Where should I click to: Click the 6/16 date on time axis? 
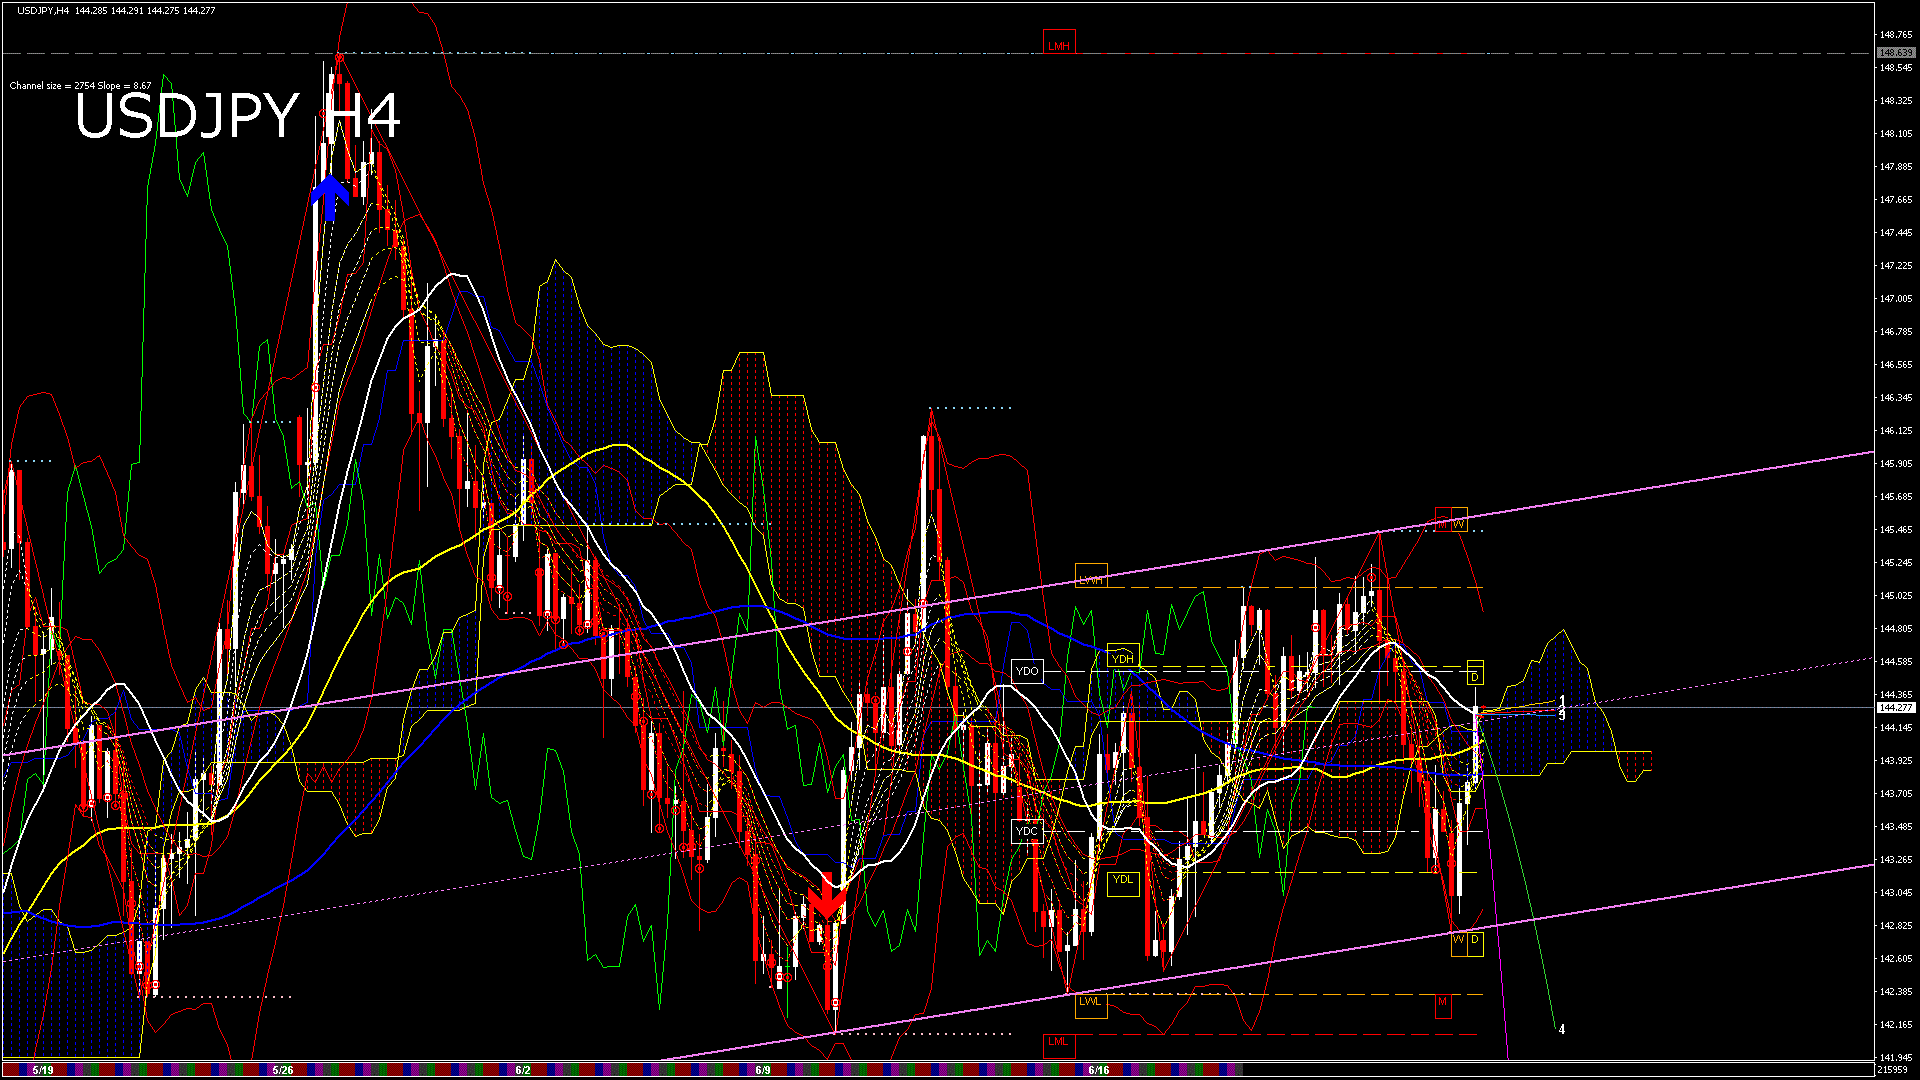(1098, 1070)
